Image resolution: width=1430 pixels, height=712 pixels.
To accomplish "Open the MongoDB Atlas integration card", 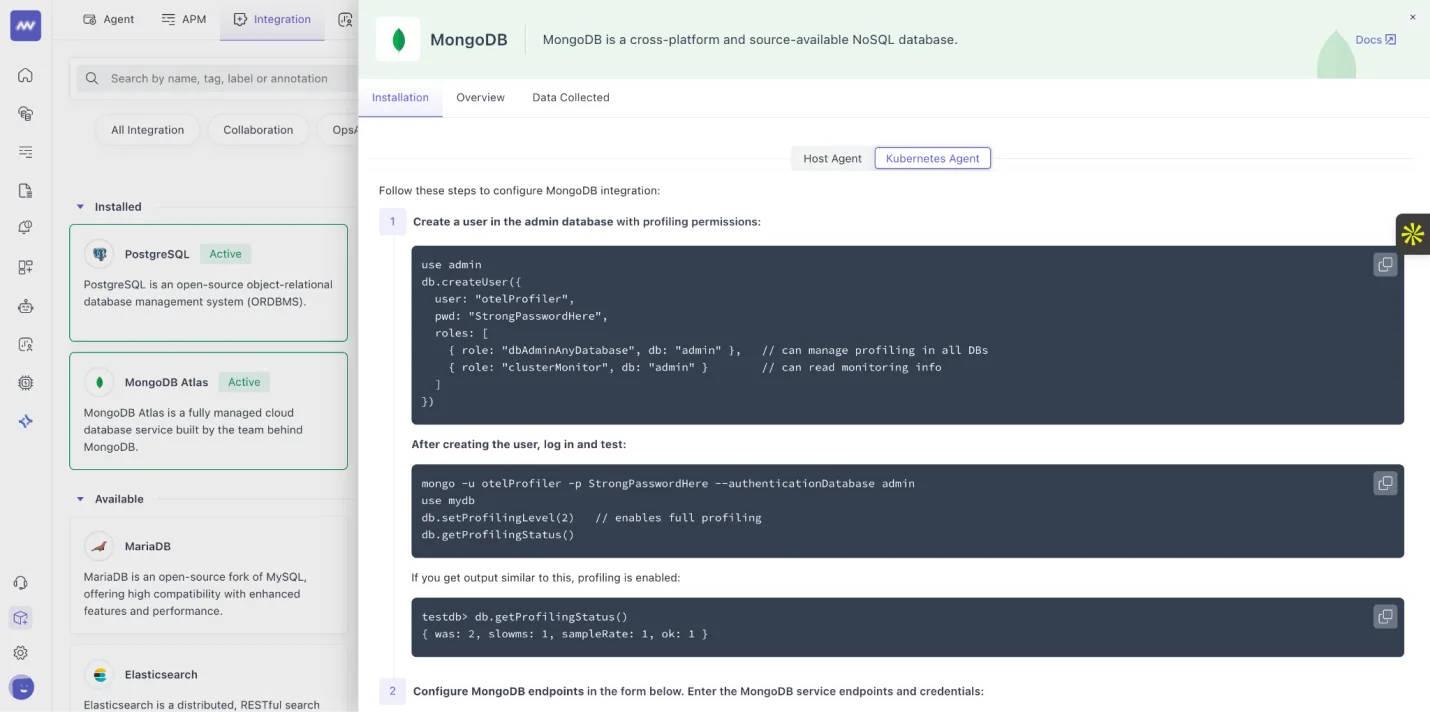I will pos(208,411).
